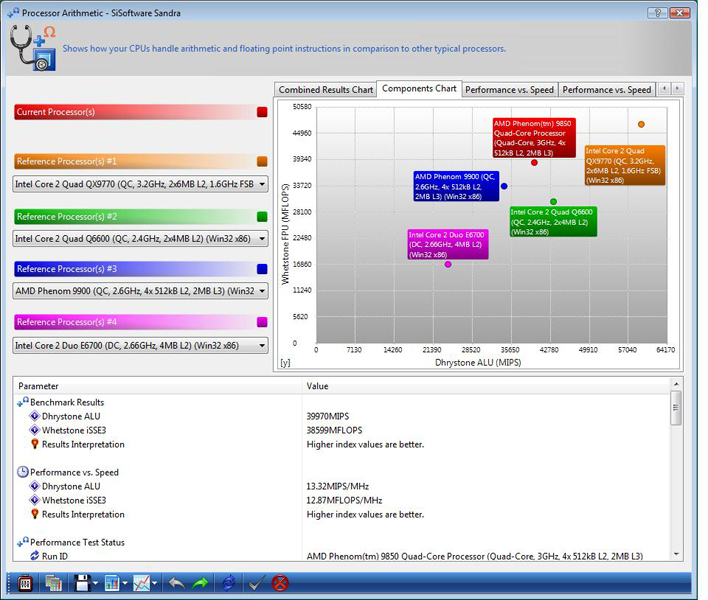Click the Run ID refresh icon

coord(34,556)
